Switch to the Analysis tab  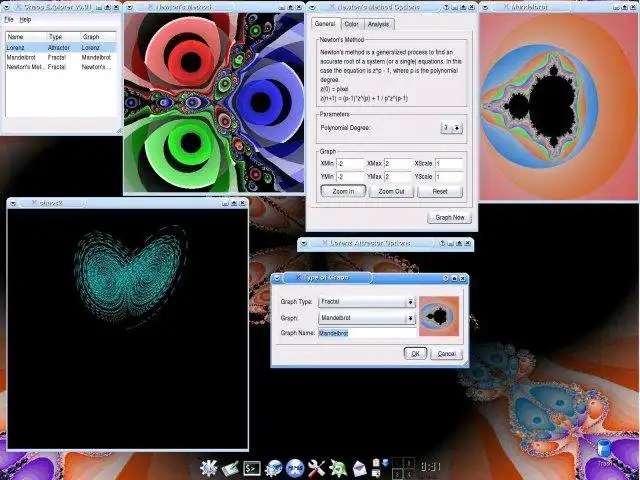[378, 24]
